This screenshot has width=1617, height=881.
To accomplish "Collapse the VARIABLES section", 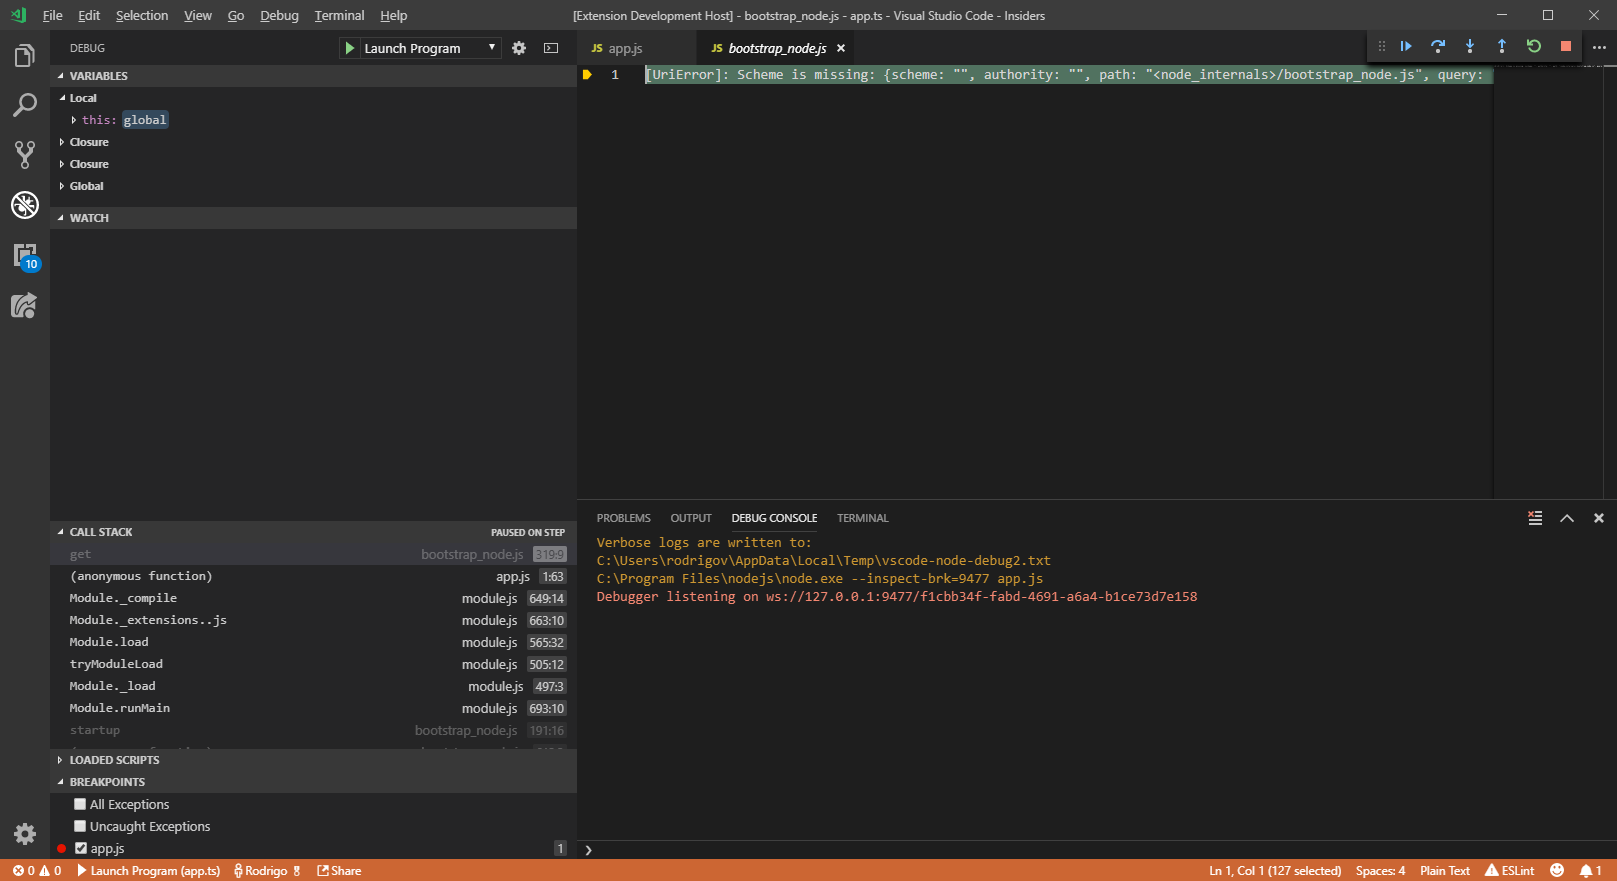I will [313, 76].
